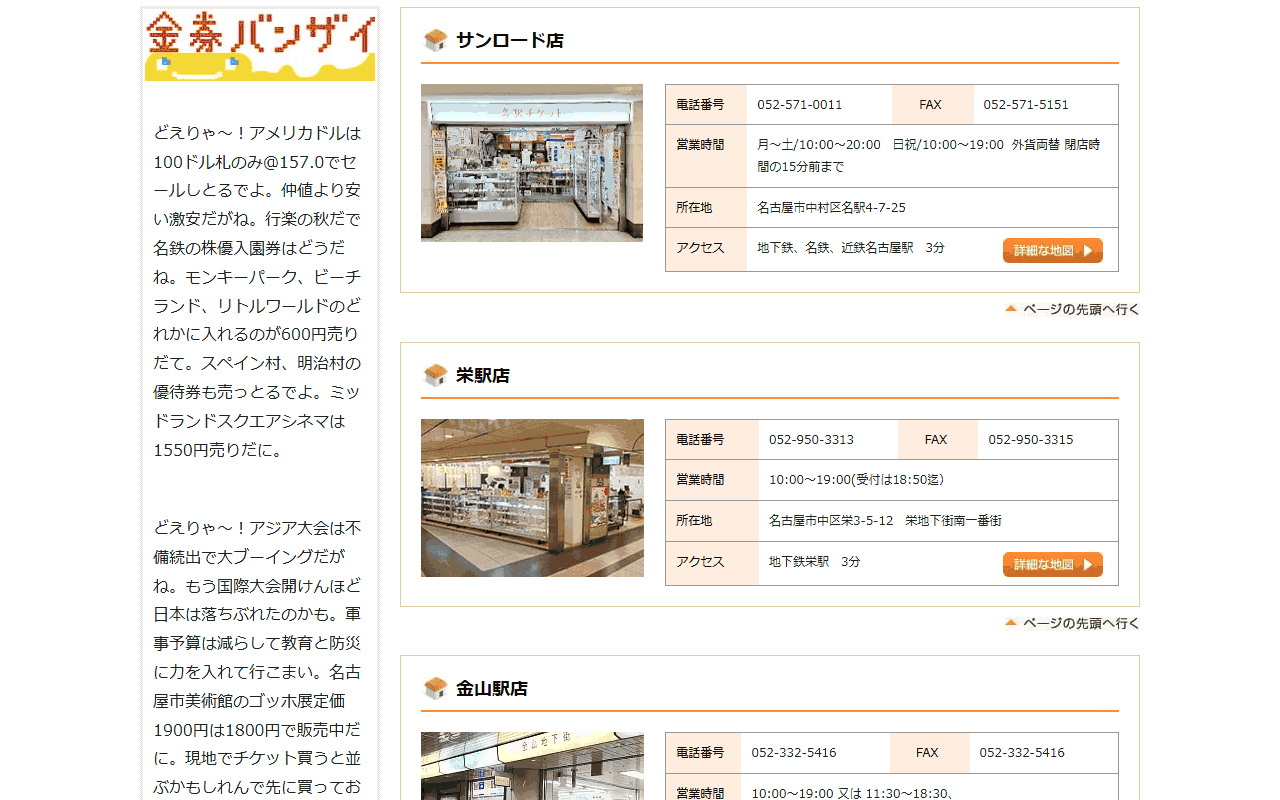Open the 金山駅店 storefront photo

(532, 766)
